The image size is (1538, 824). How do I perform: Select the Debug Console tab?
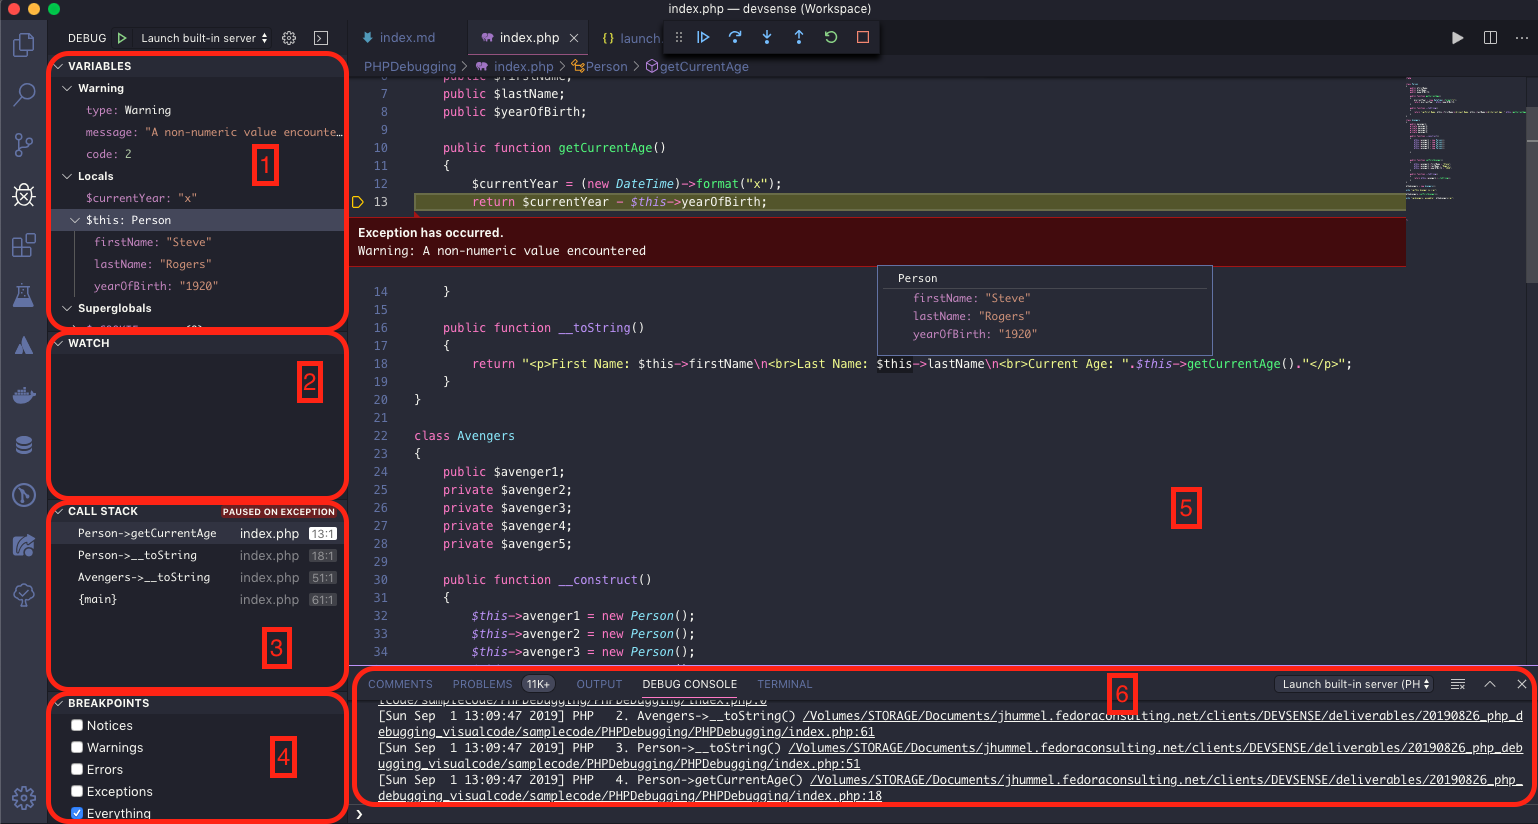tap(689, 684)
